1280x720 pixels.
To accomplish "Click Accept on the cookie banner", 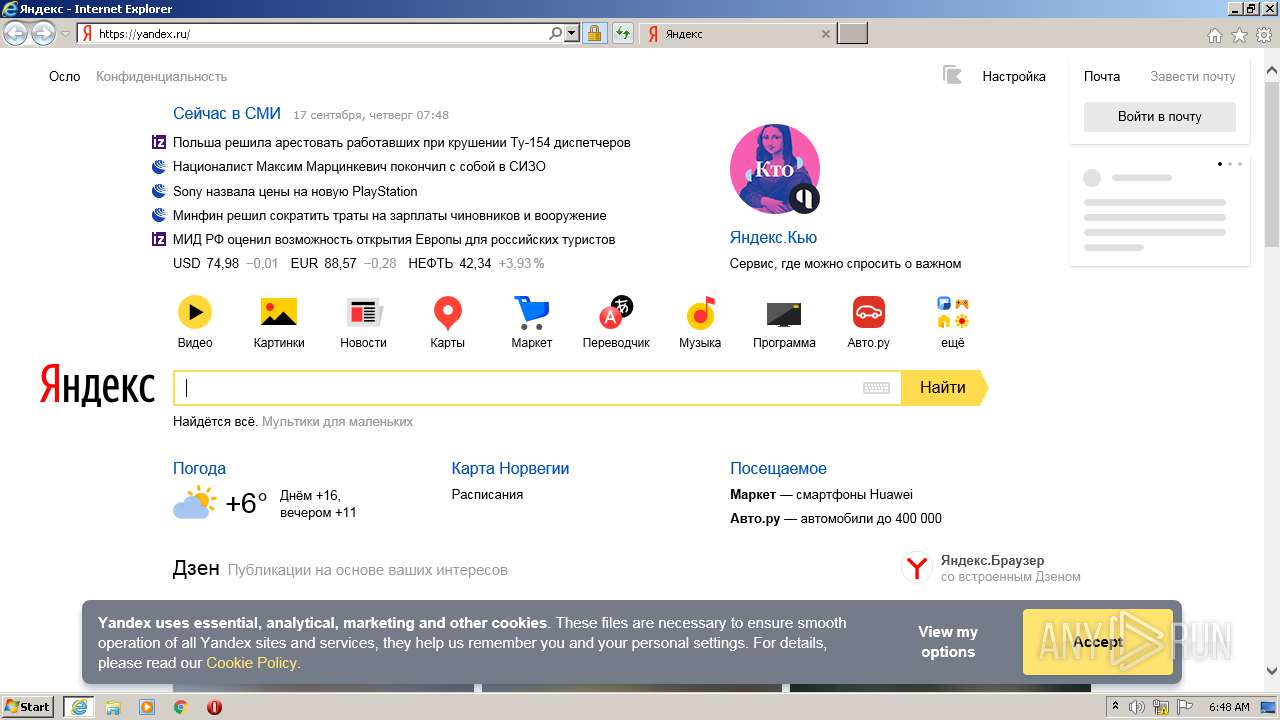I will (x=1098, y=642).
